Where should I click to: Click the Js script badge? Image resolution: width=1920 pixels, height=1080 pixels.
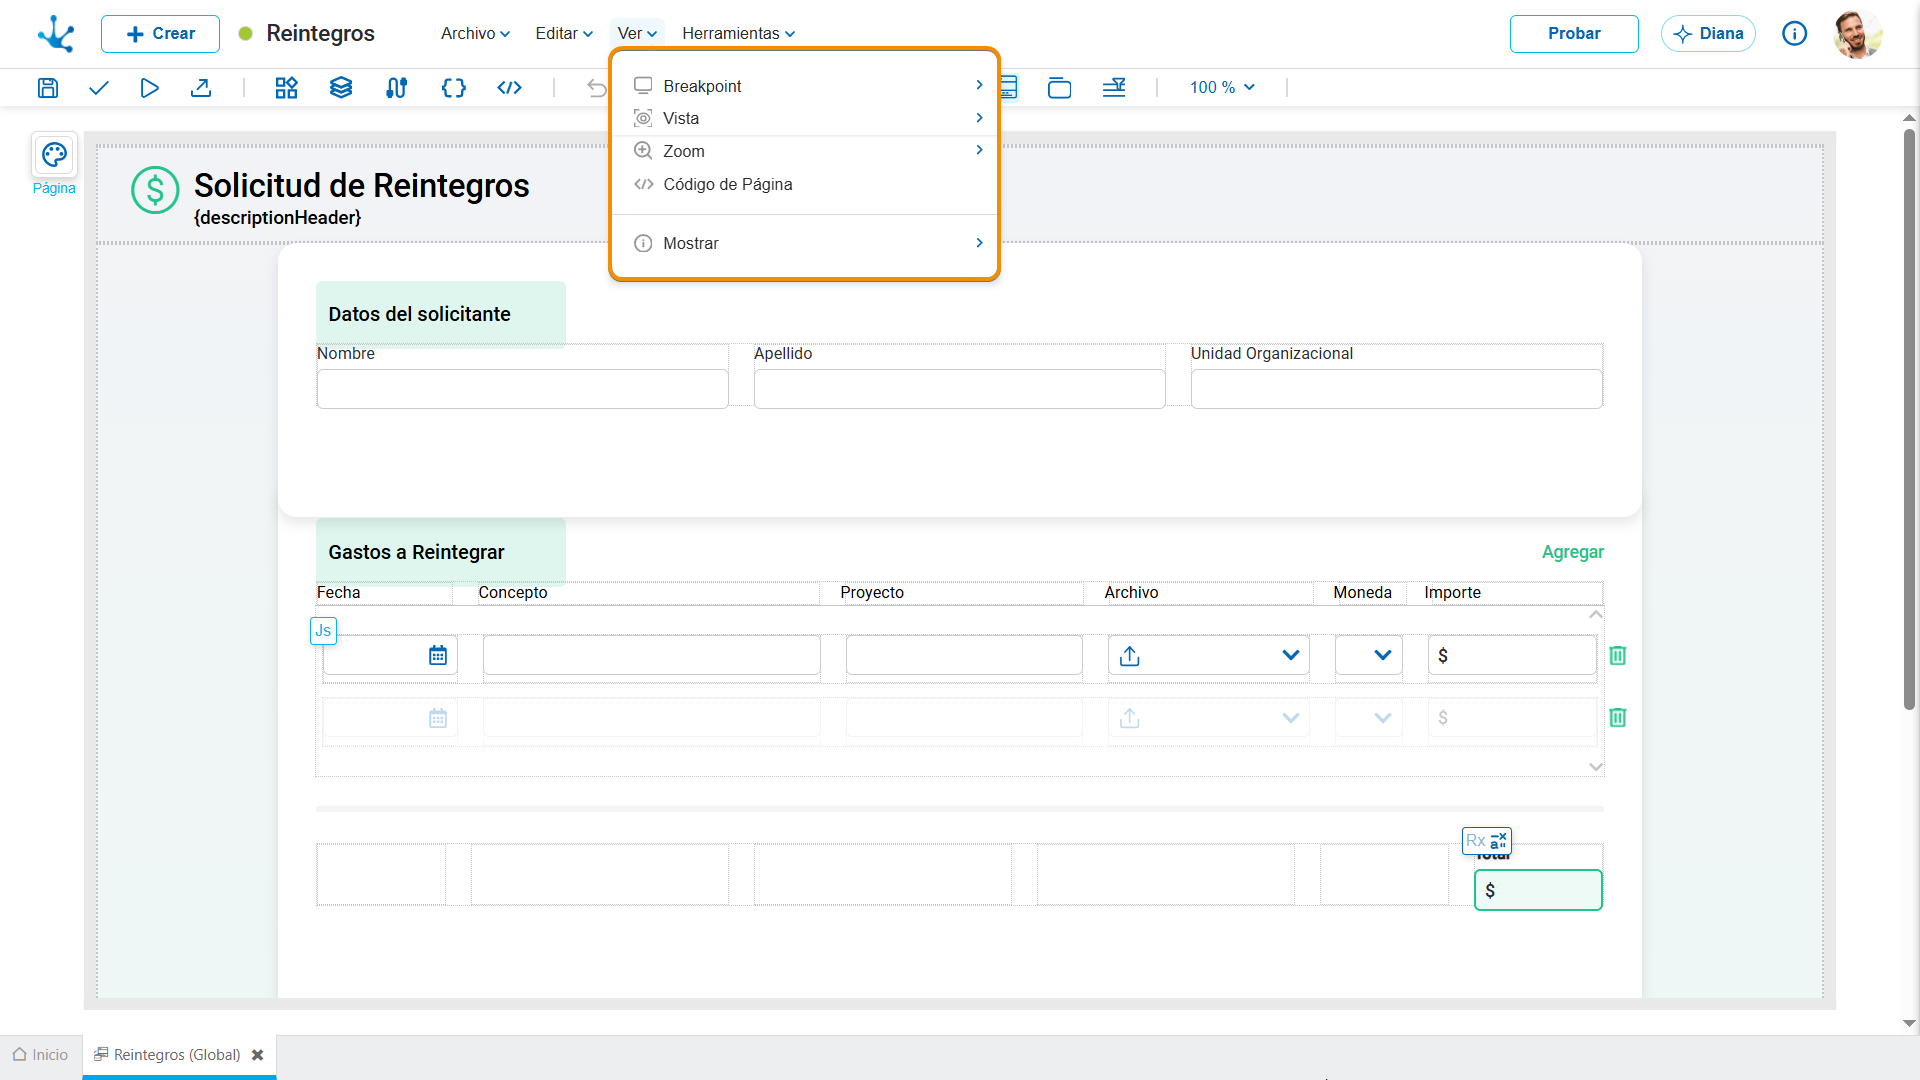click(323, 631)
